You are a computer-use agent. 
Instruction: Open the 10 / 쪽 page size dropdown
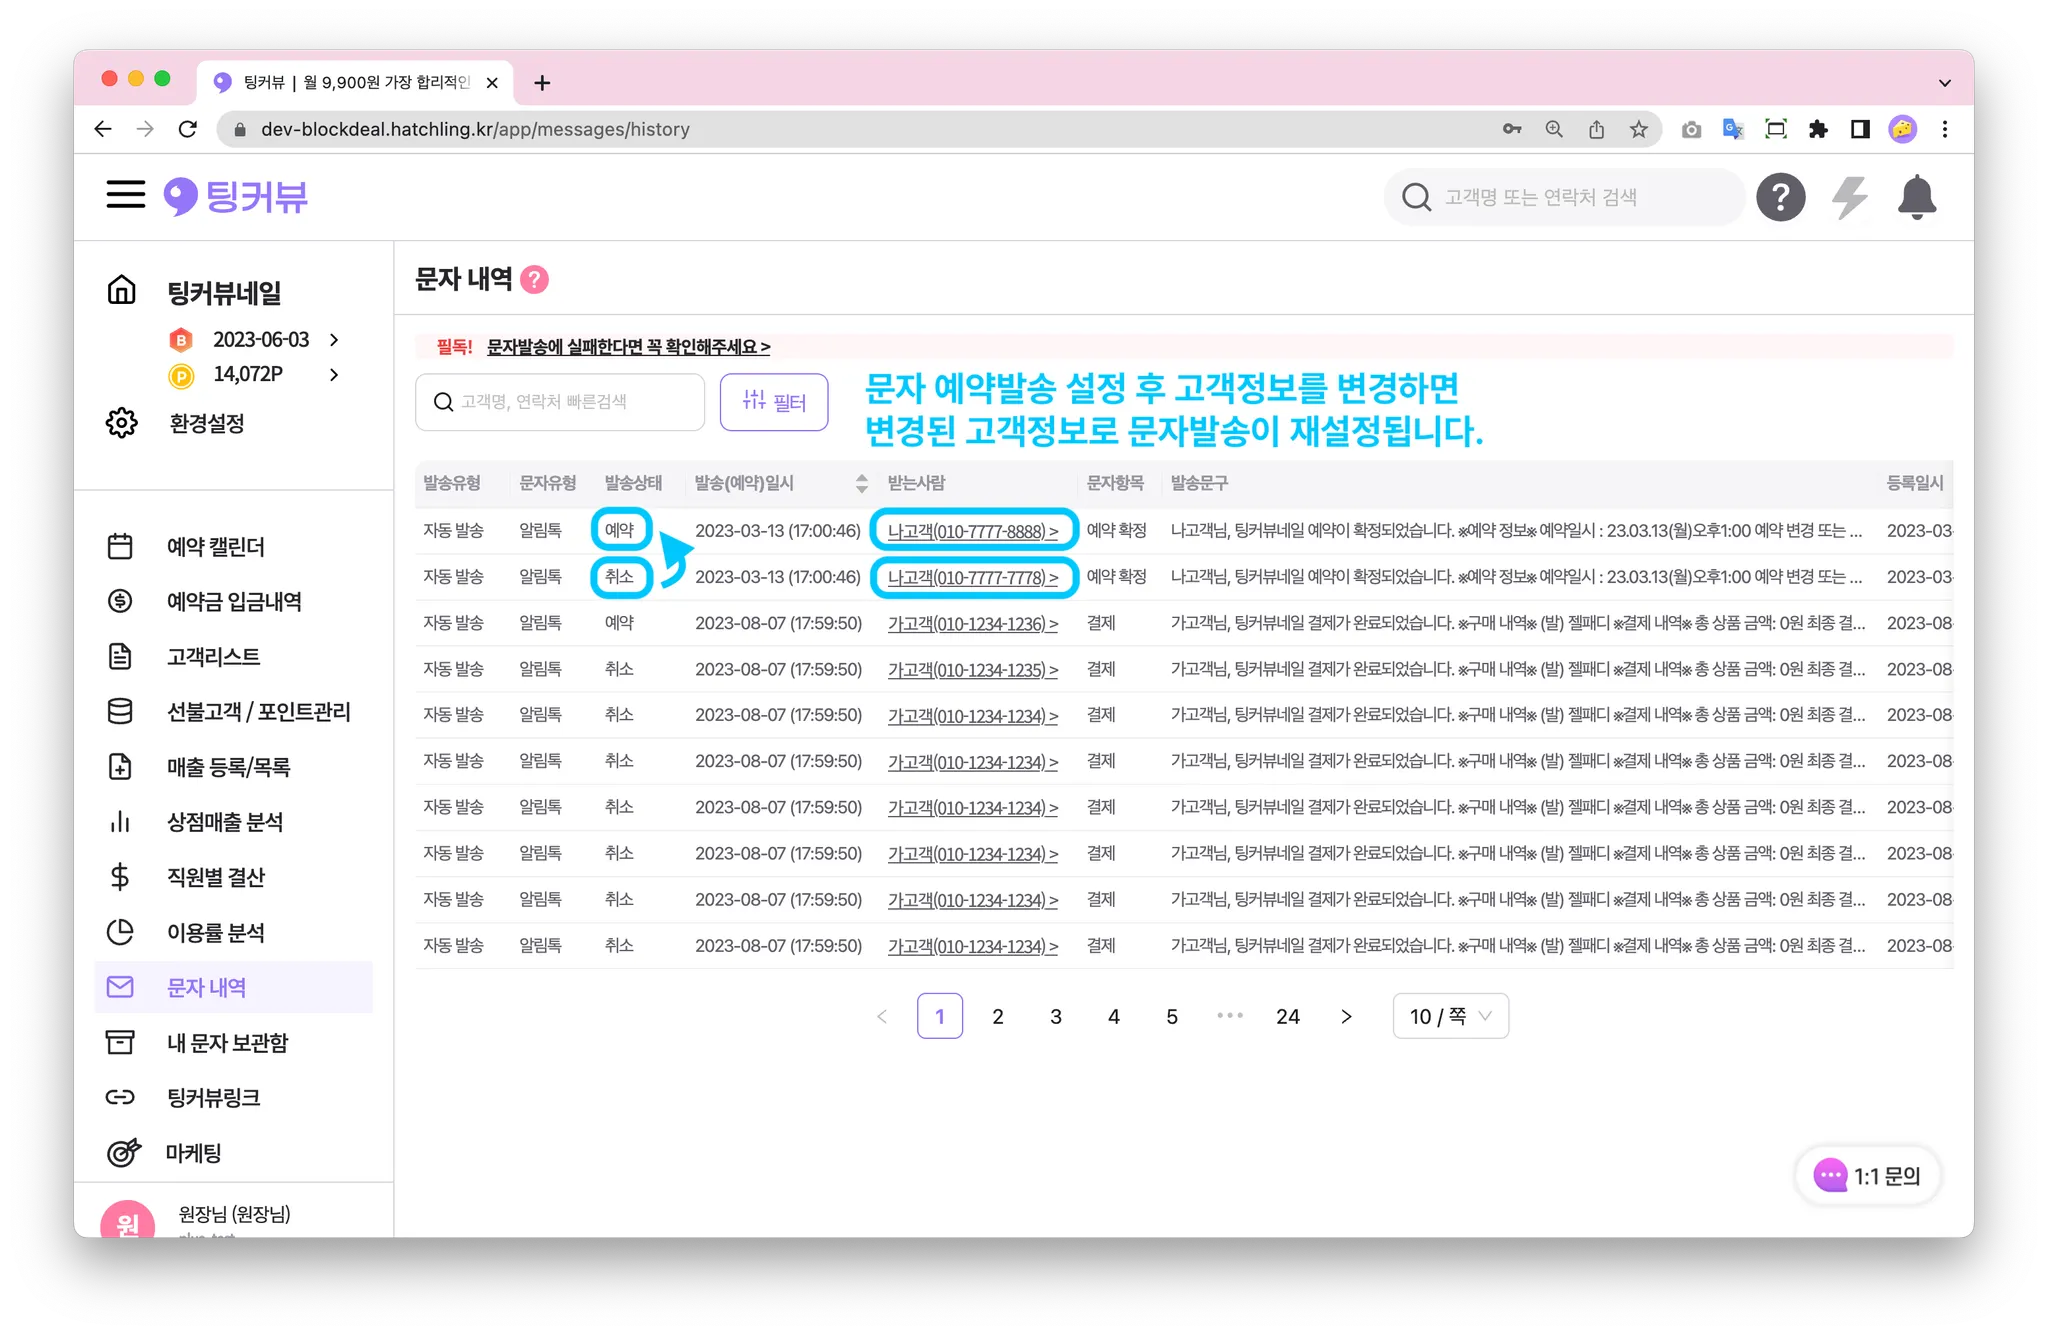pos(1450,1016)
